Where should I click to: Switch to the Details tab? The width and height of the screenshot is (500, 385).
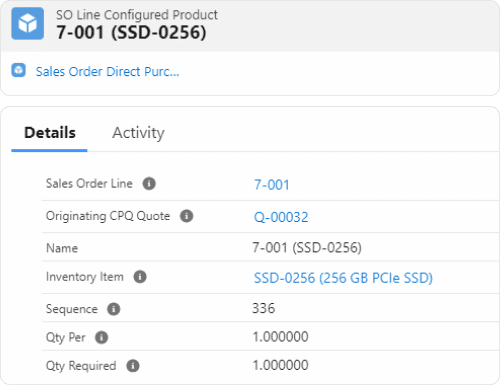coord(50,133)
